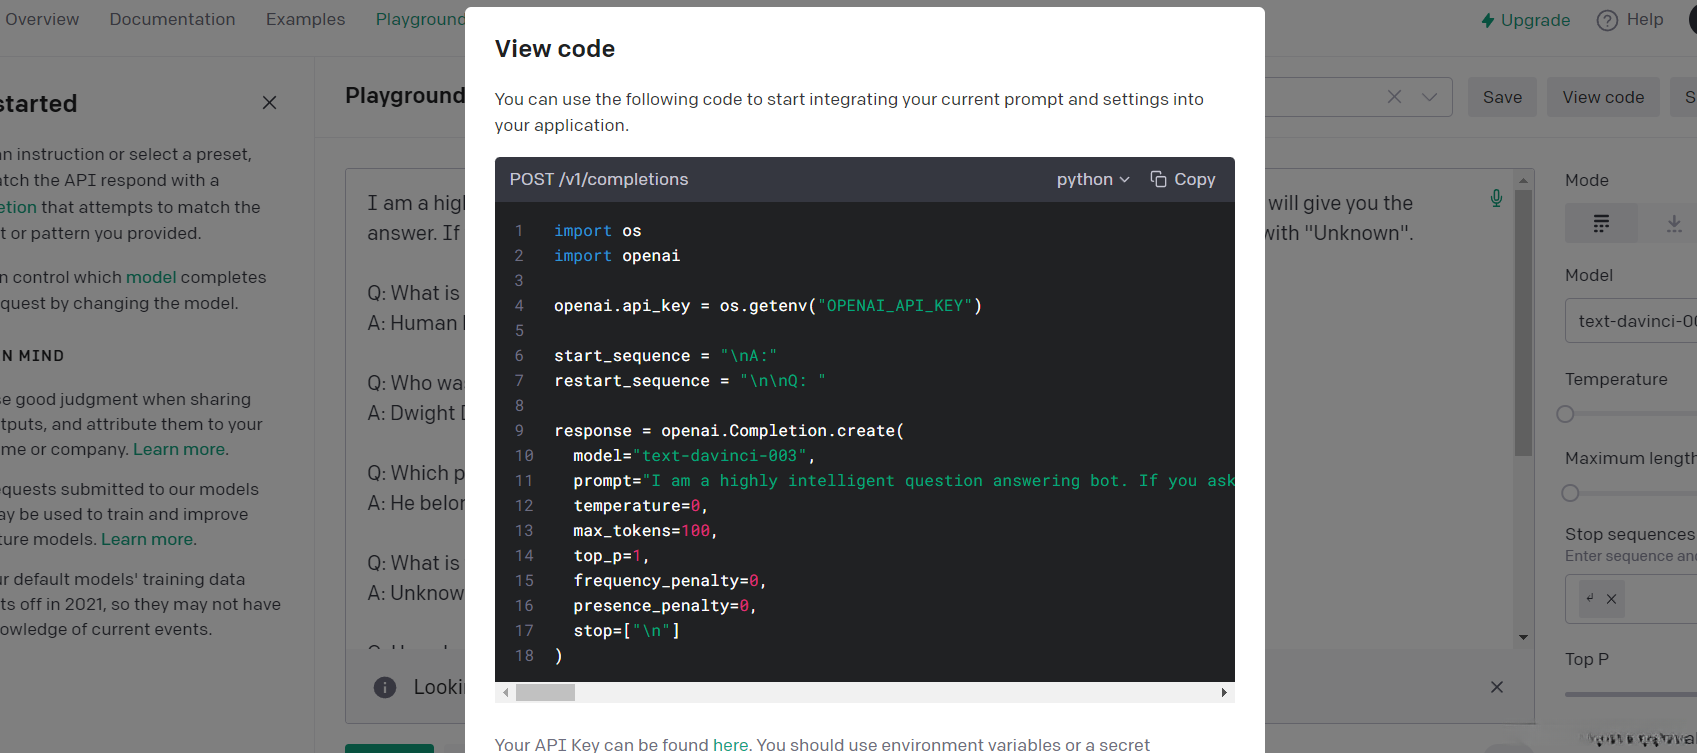The height and width of the screenshot is (753, 1697).
Task: Clear the preset selection with X icon
Action: [x=1394, y=97]
